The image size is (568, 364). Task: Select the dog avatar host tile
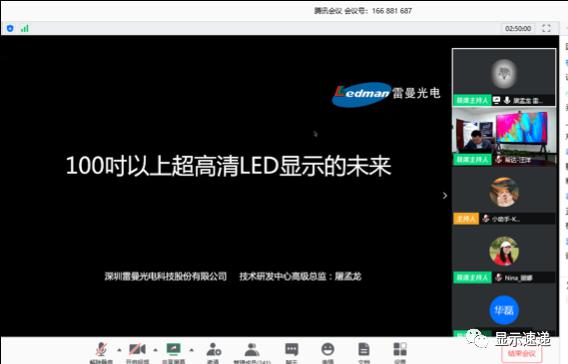pyautogui.click(x=504, y=196)
